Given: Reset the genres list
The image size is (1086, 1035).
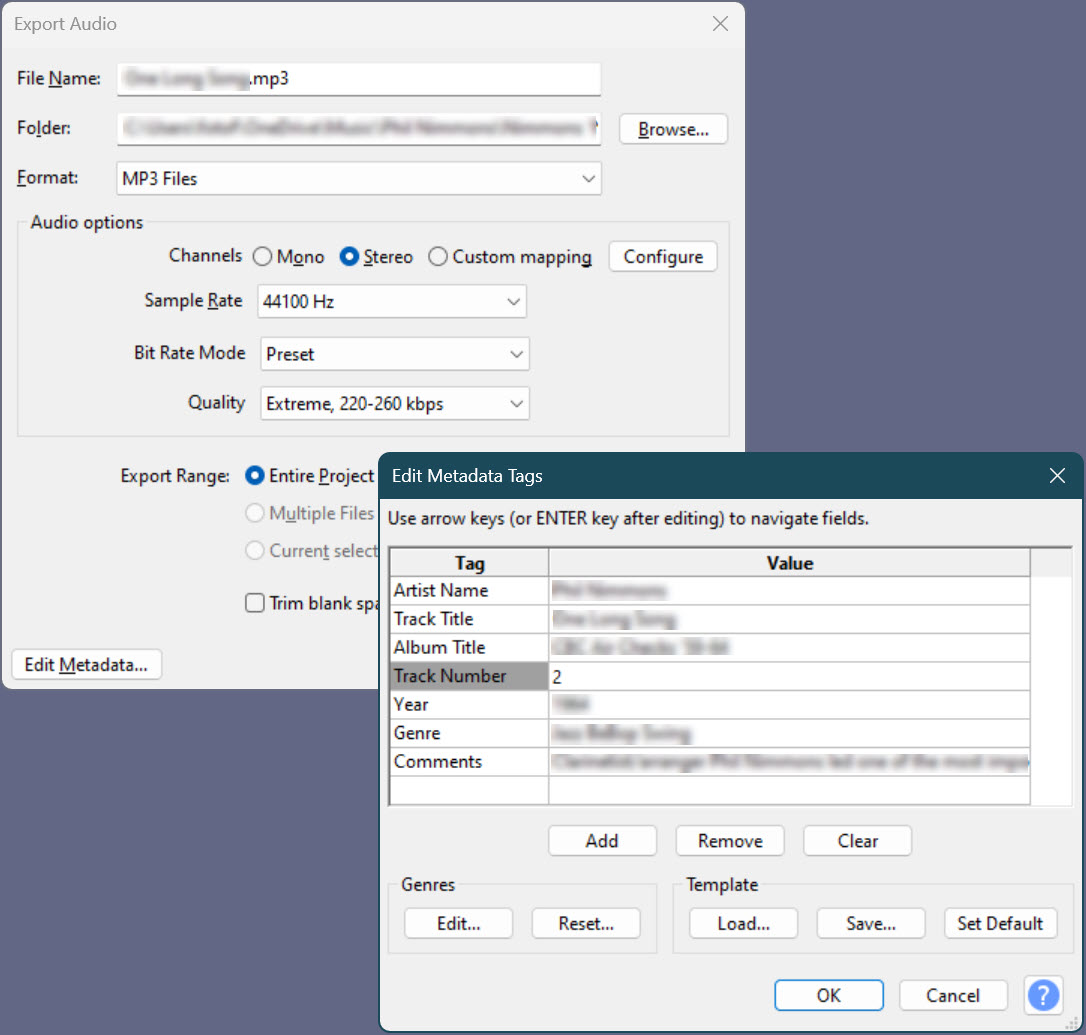Looking at the screenshot, I should click(x=586, y=923).
